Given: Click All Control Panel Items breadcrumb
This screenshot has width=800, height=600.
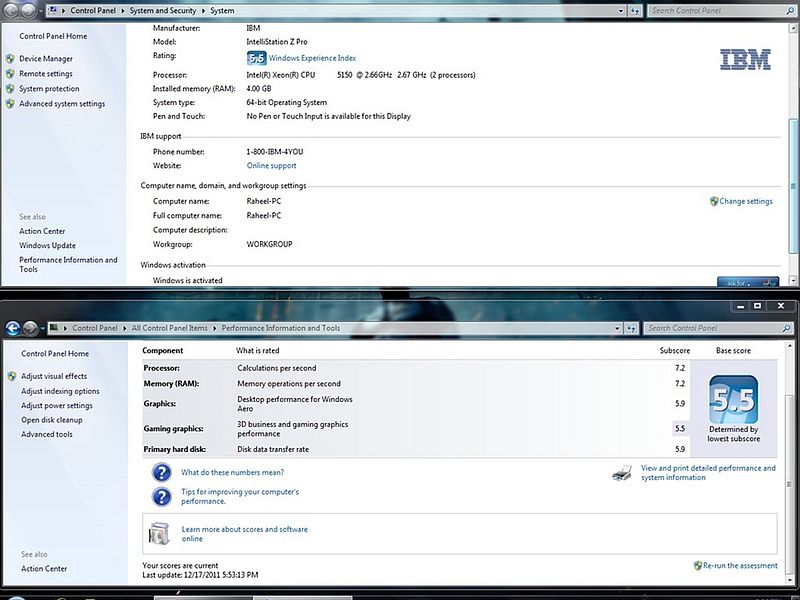Looking at the screenshot, I should pyautogui.click(x=169, y=328).
